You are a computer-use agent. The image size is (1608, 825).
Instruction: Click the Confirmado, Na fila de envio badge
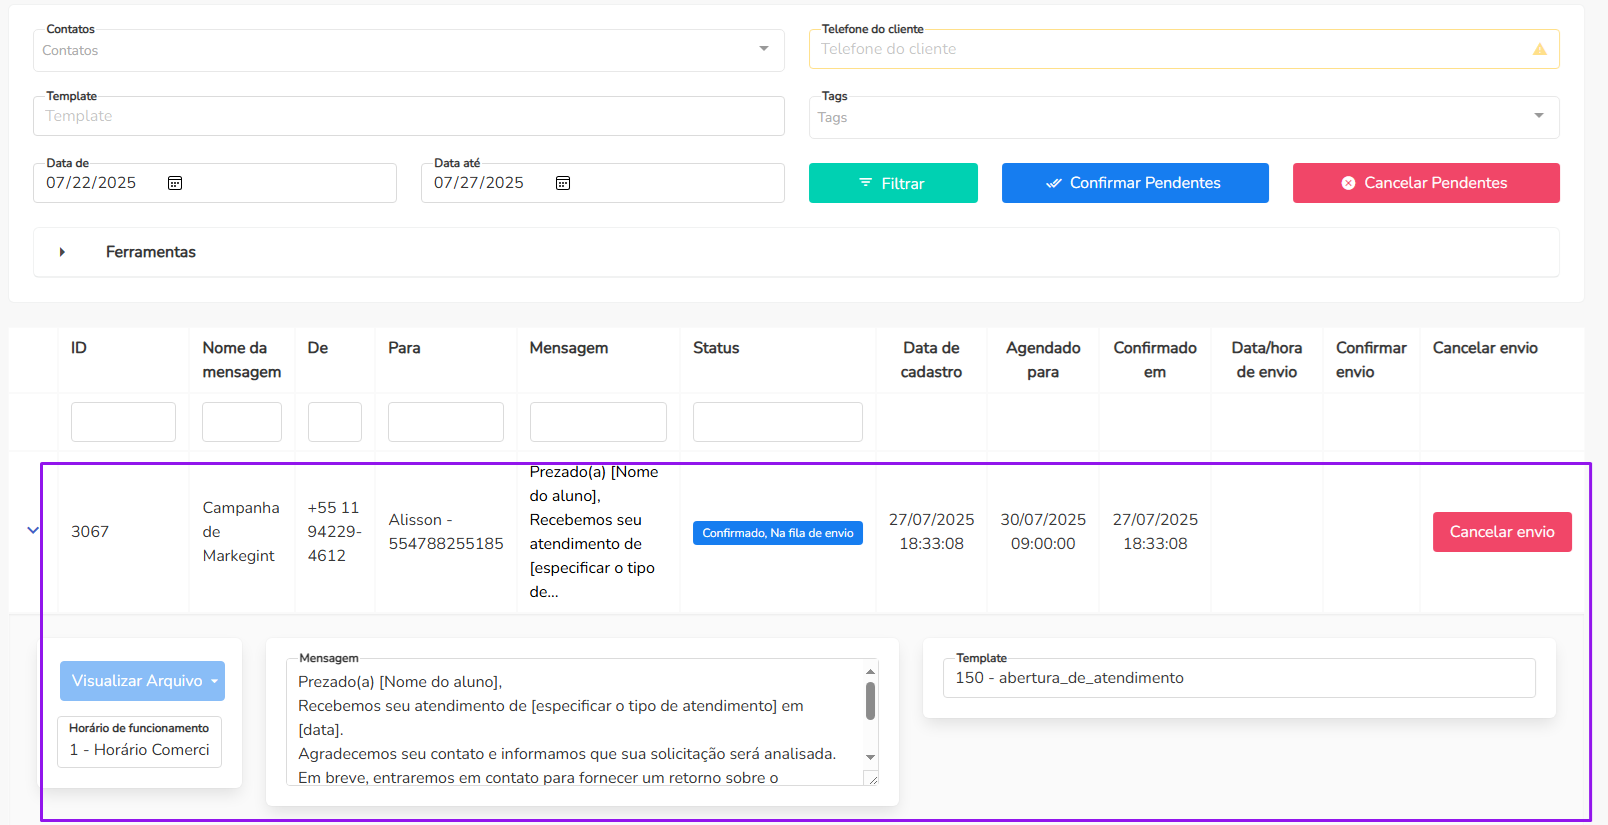[x=777, y=533]
